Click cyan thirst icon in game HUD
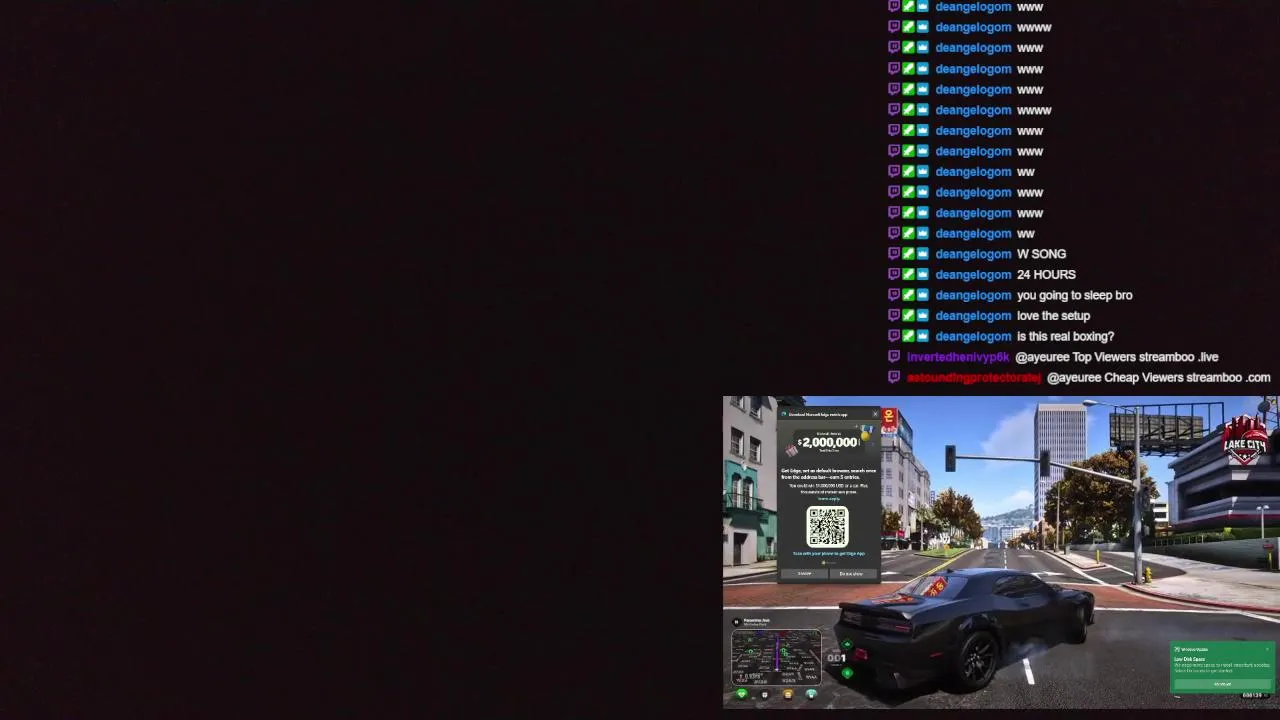The width and height of the screenshot is (1280, 720). (811, 694)
